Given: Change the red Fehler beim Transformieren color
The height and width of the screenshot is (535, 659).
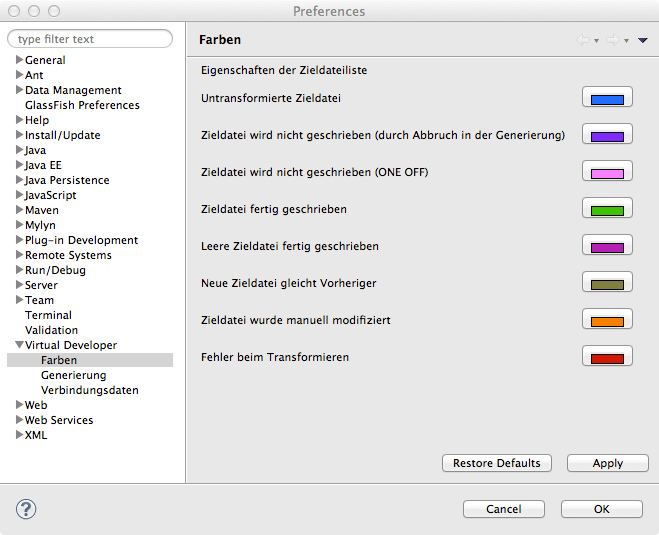Looking at the screenshot, I should pos(607,356).
